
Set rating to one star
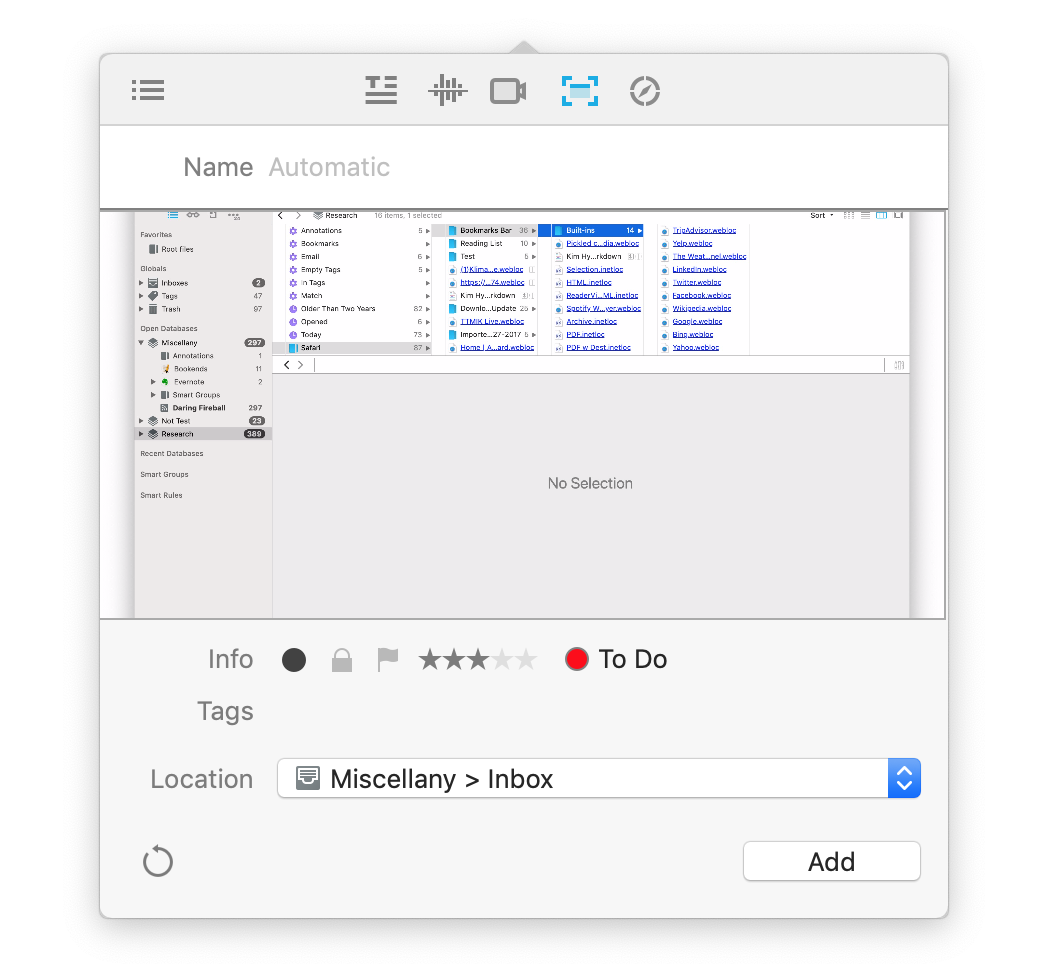tap(430, 660)
